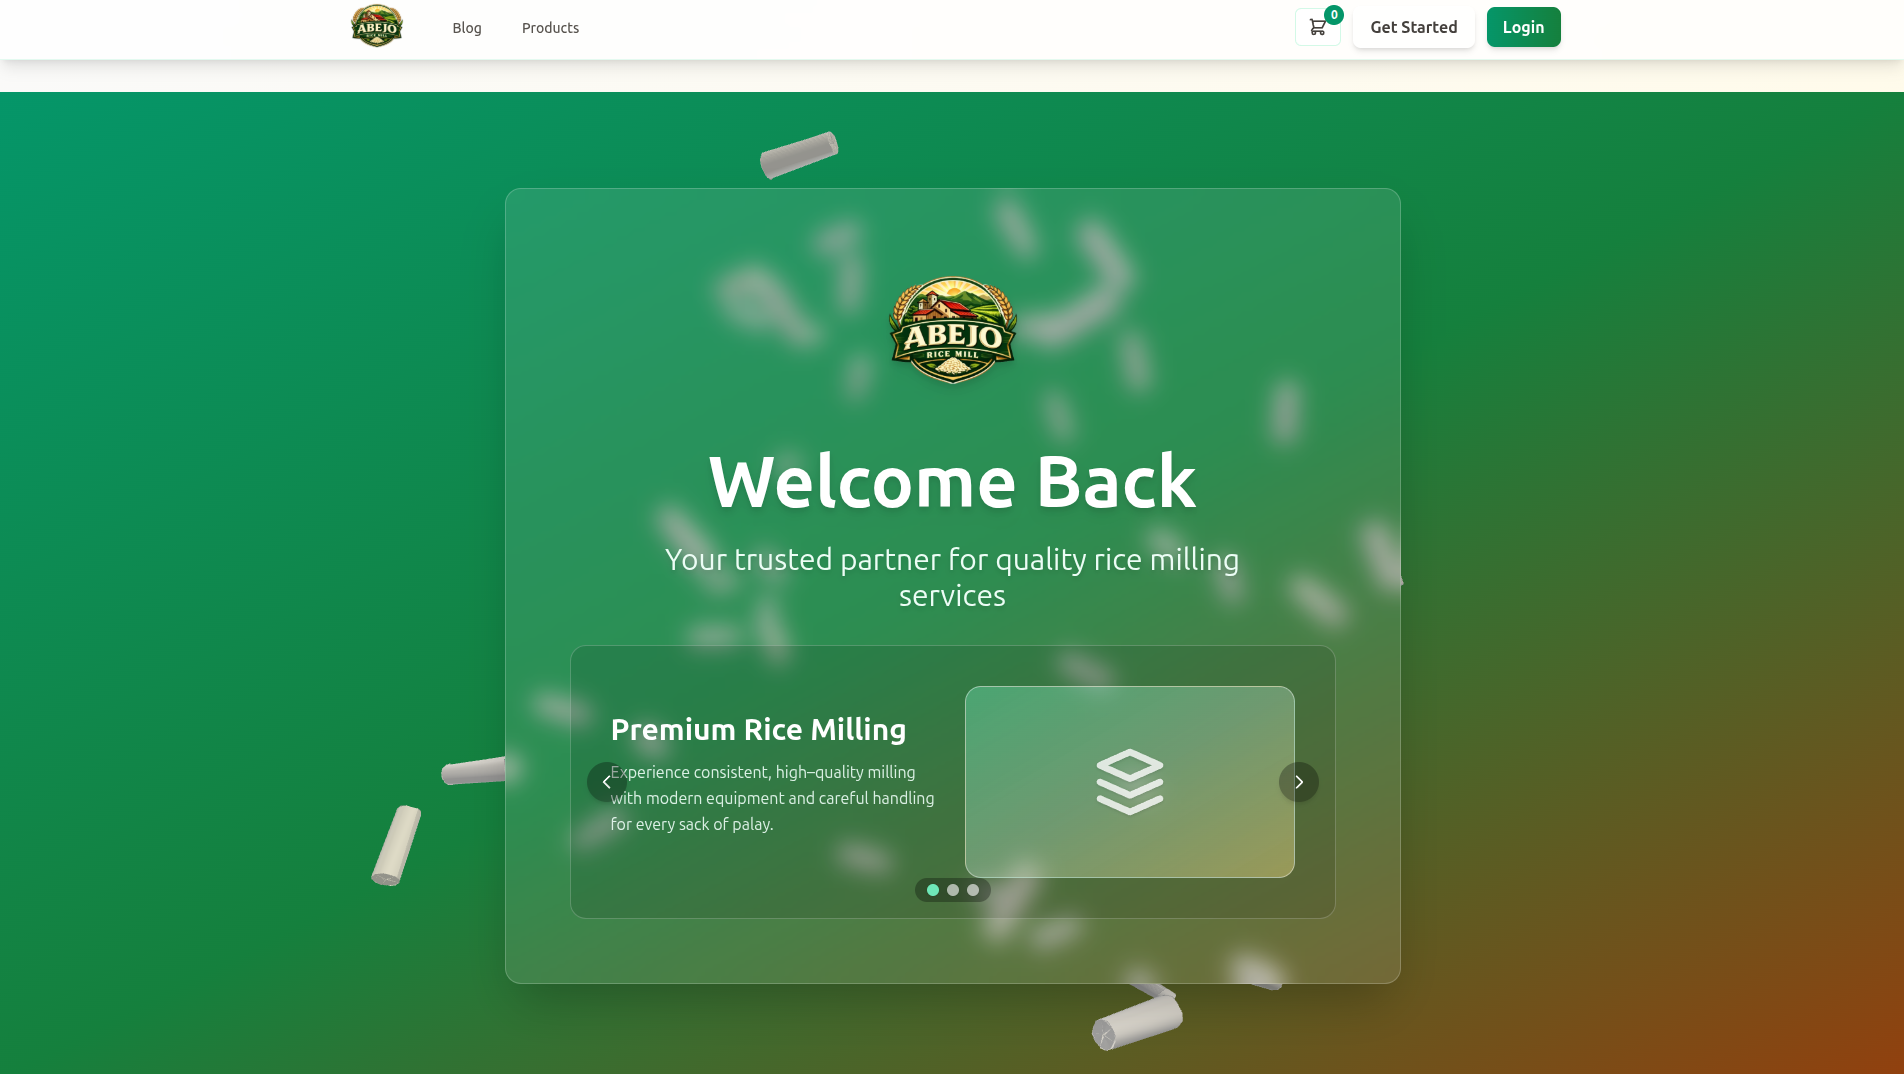Click the Get Started button

click(x=1414, y=27)
